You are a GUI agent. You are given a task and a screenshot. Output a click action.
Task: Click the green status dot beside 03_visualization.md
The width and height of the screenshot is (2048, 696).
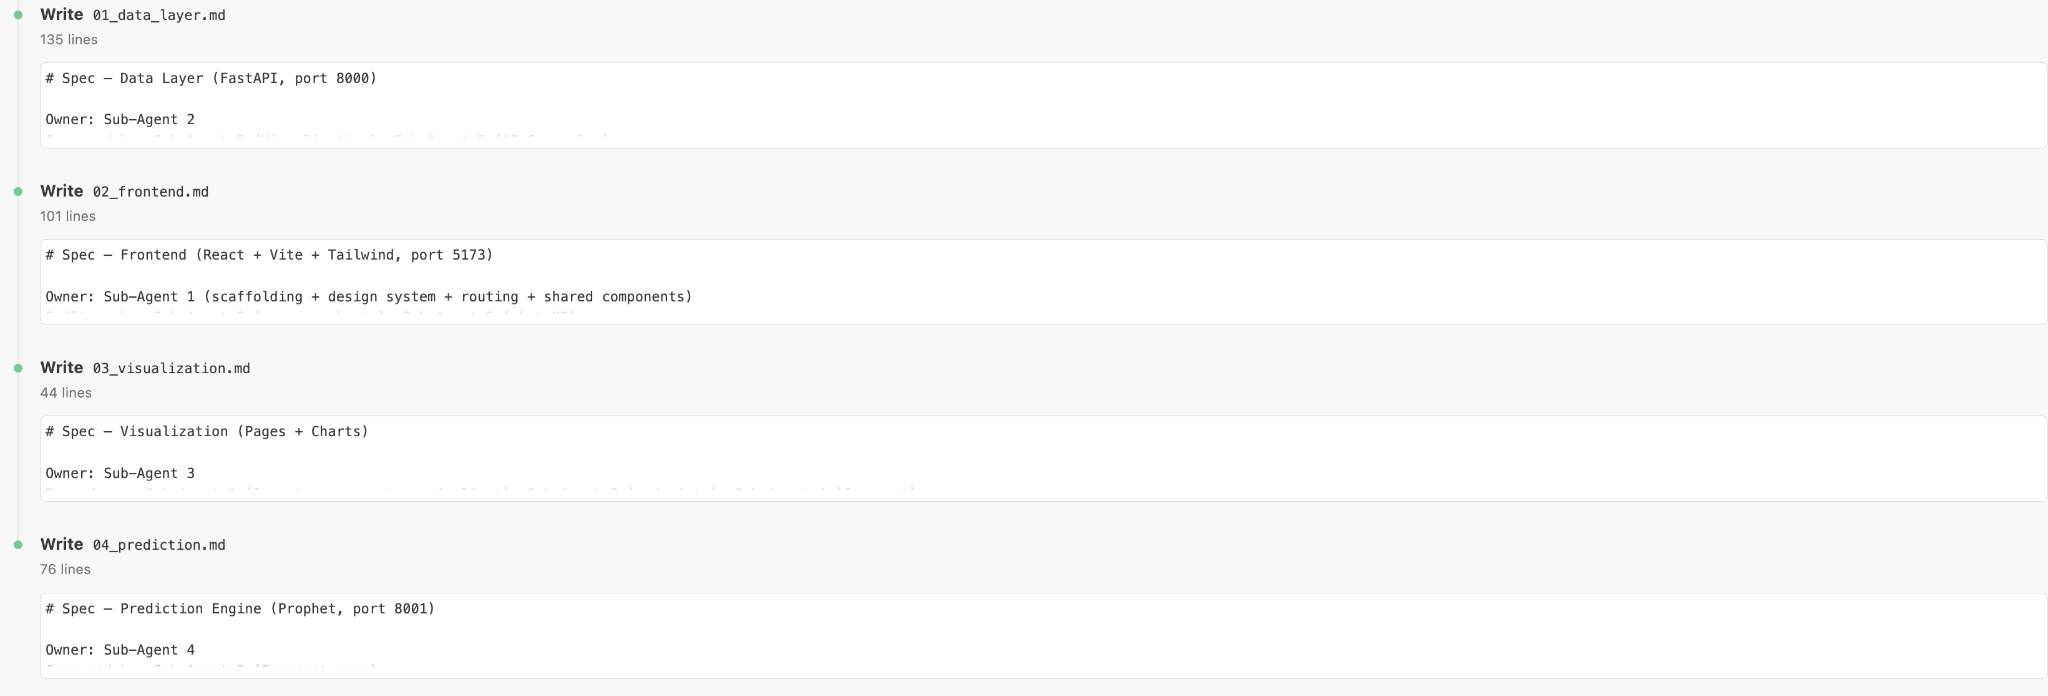[18, 368]
